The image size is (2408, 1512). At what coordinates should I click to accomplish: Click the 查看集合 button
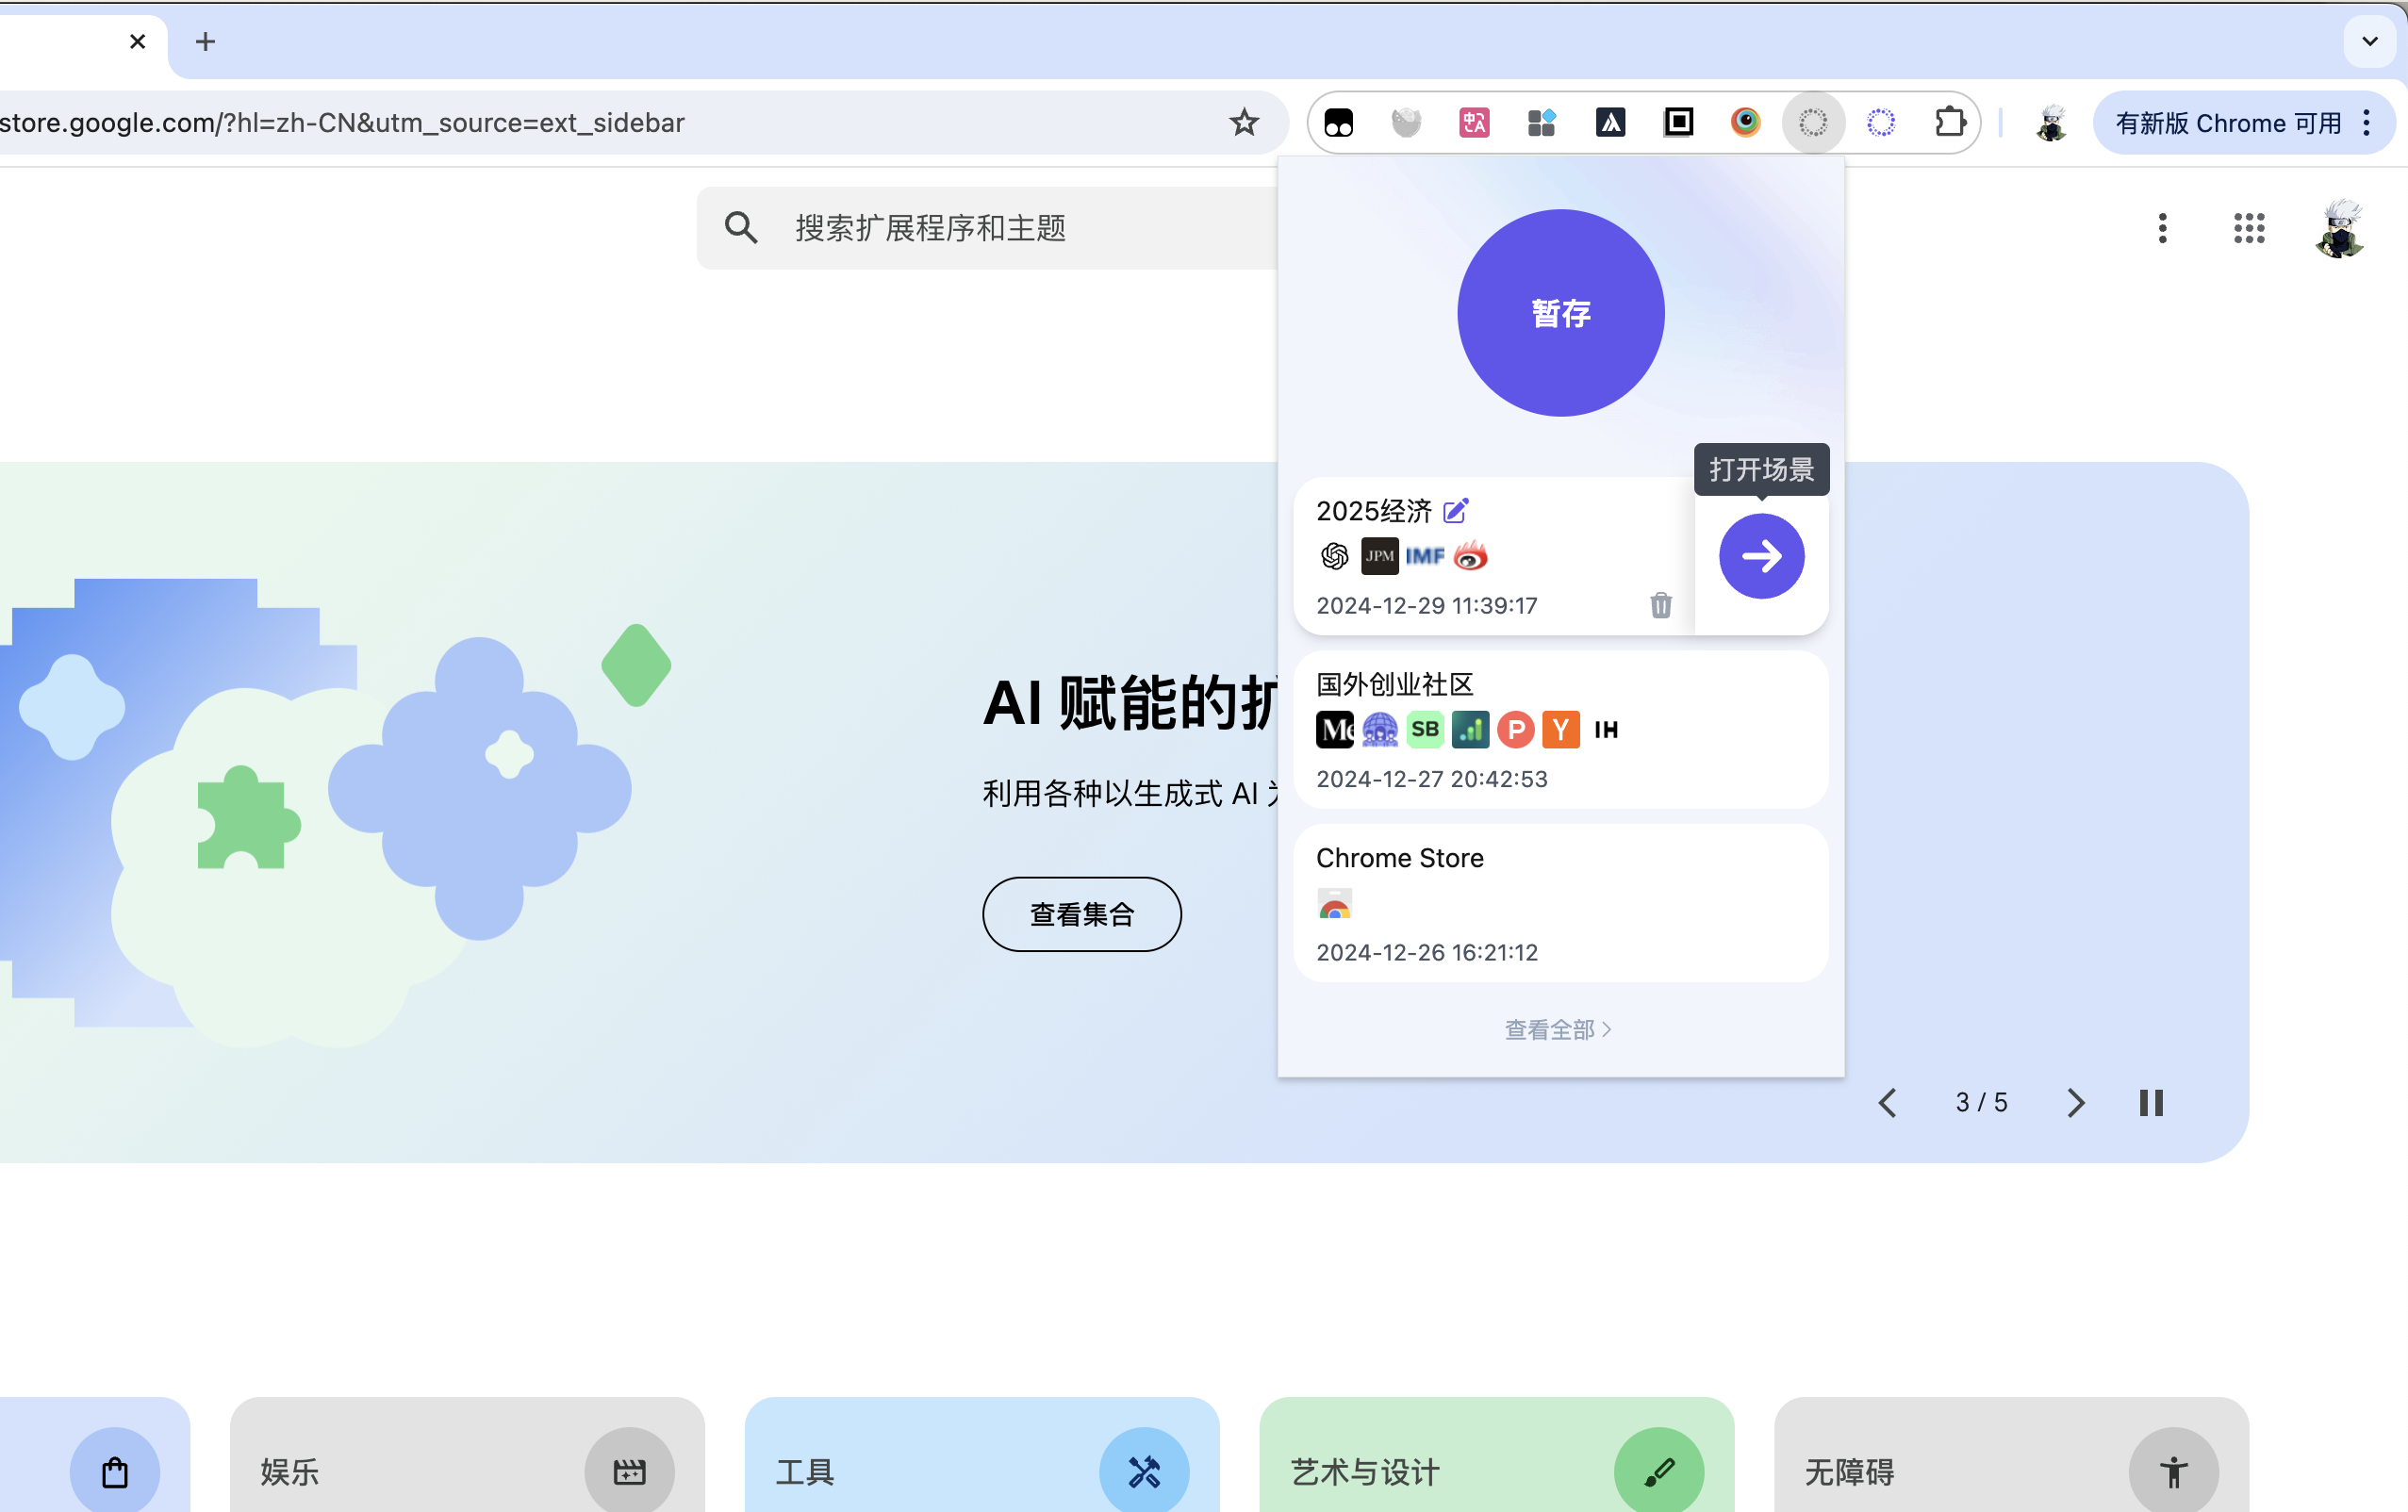pos(1081,914)
